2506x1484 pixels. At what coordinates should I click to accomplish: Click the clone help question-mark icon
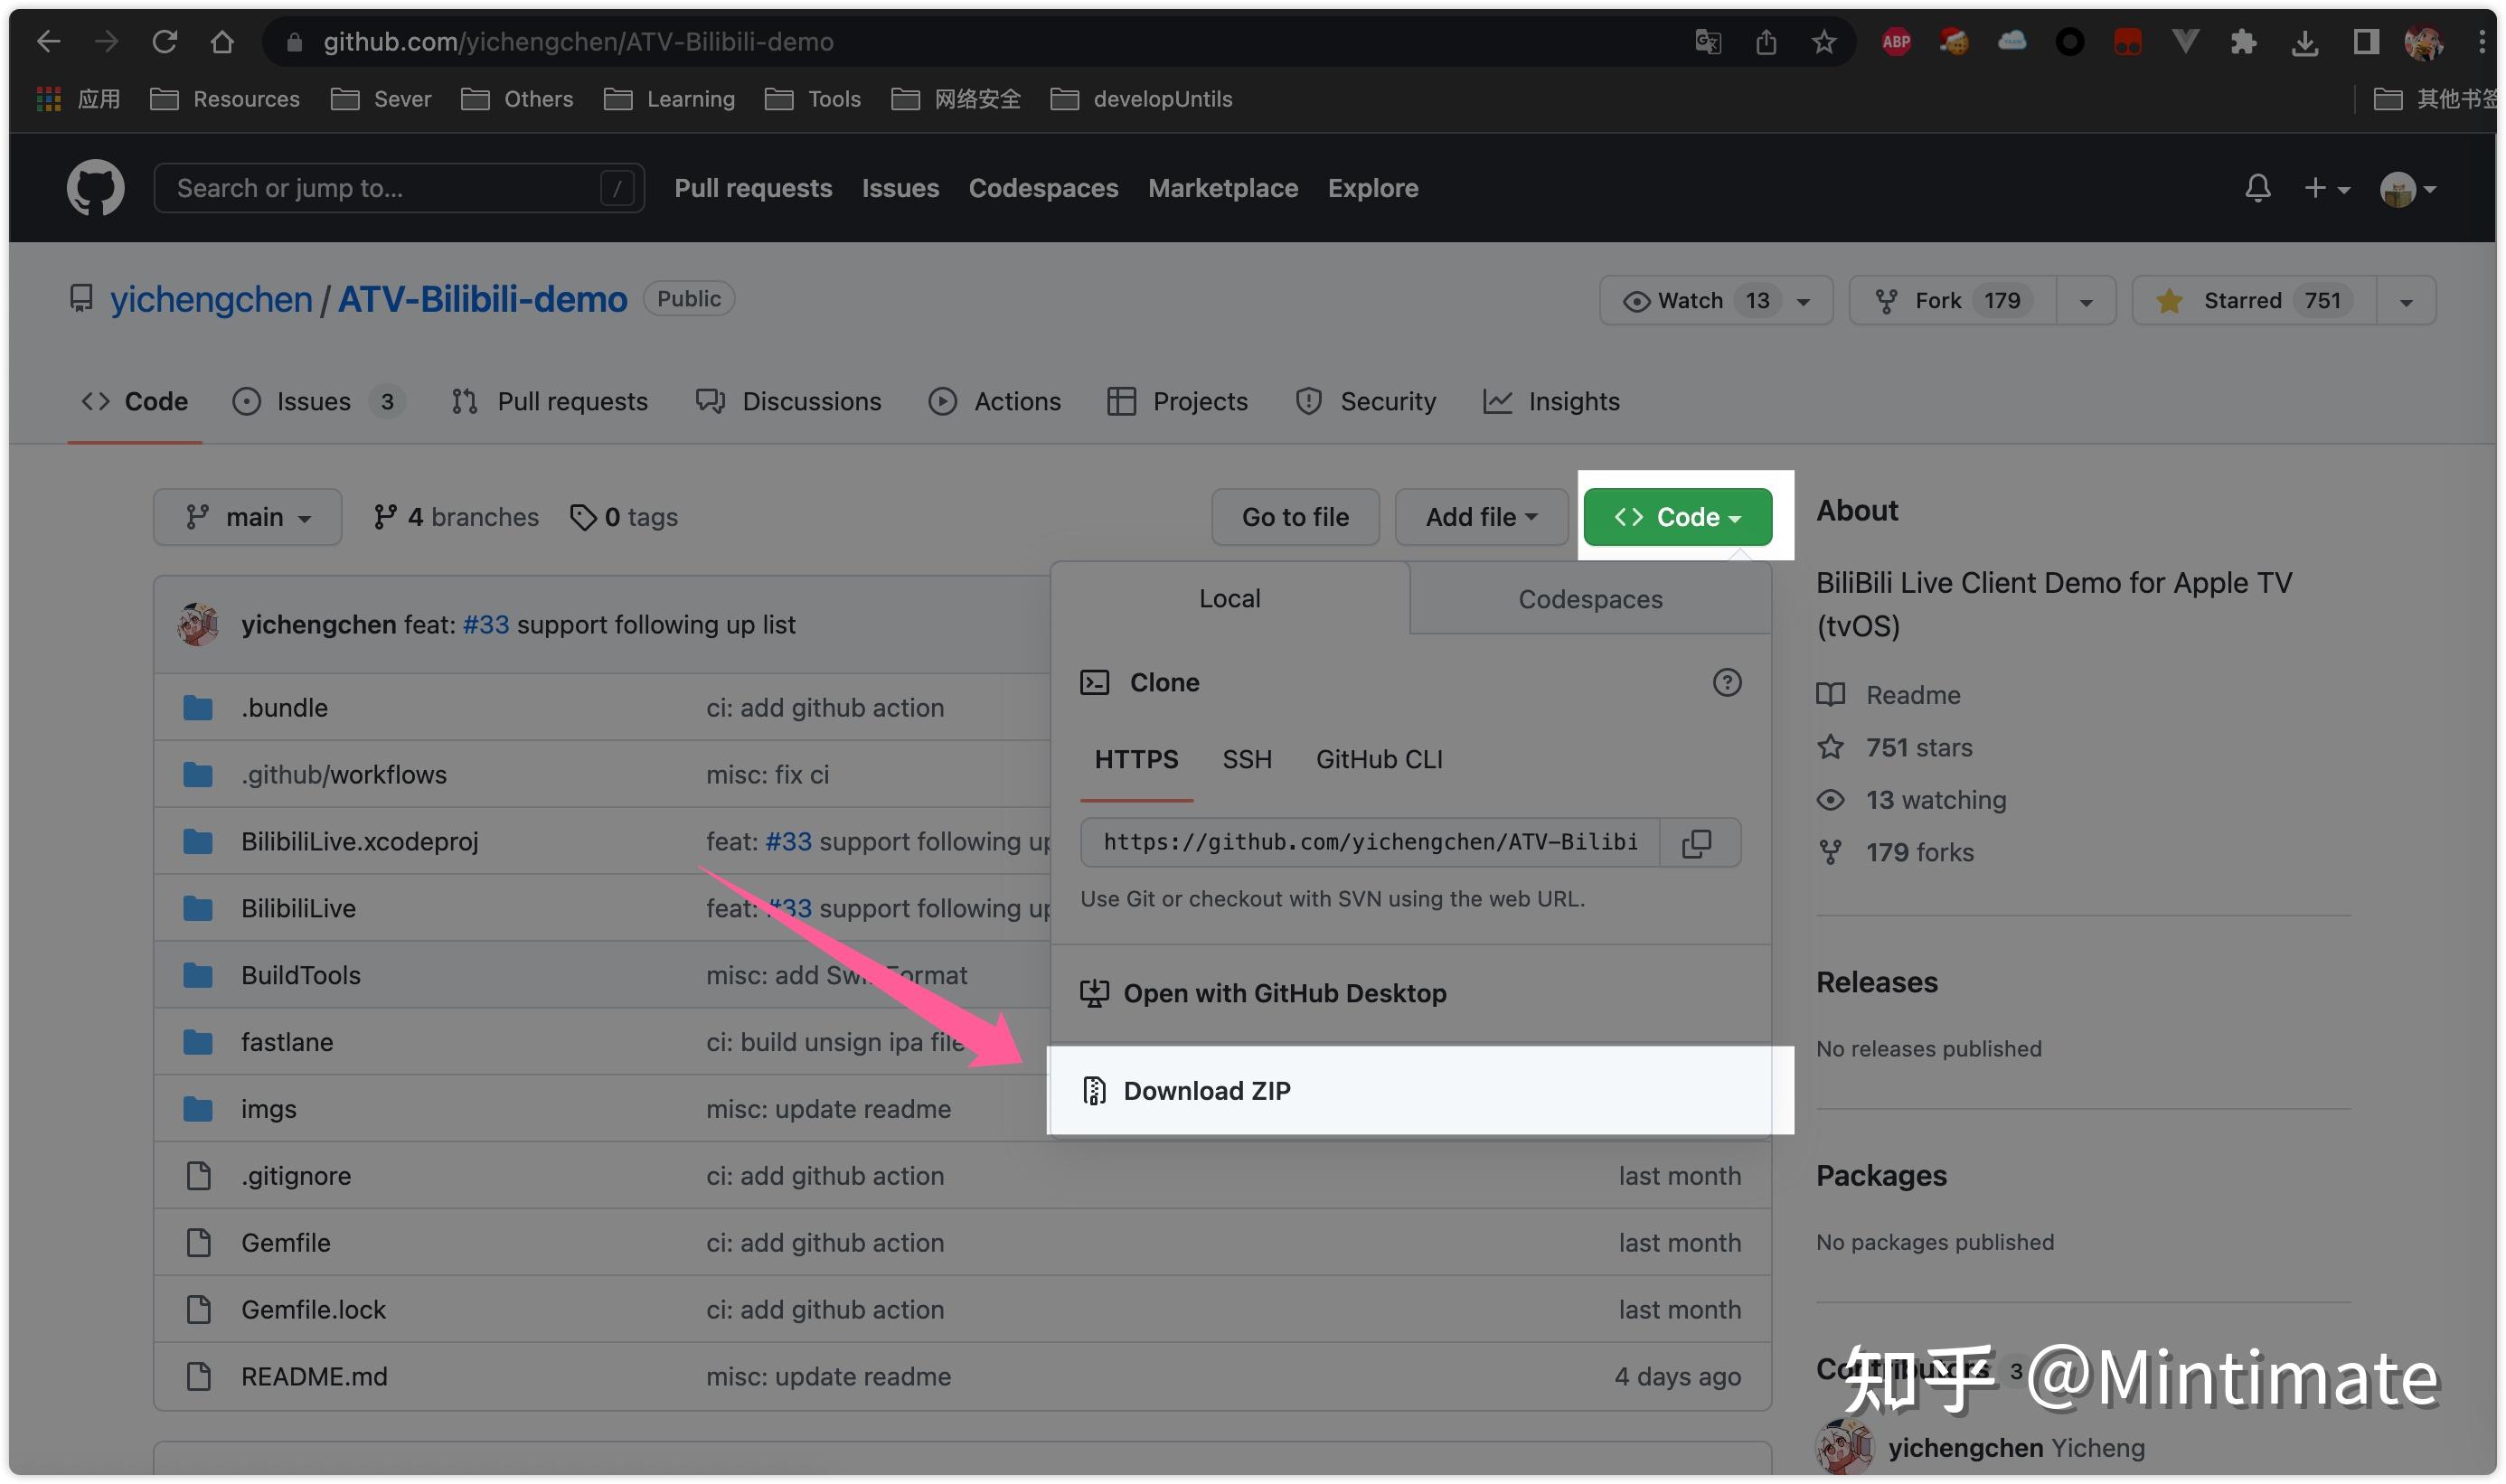coord(1726,683)
